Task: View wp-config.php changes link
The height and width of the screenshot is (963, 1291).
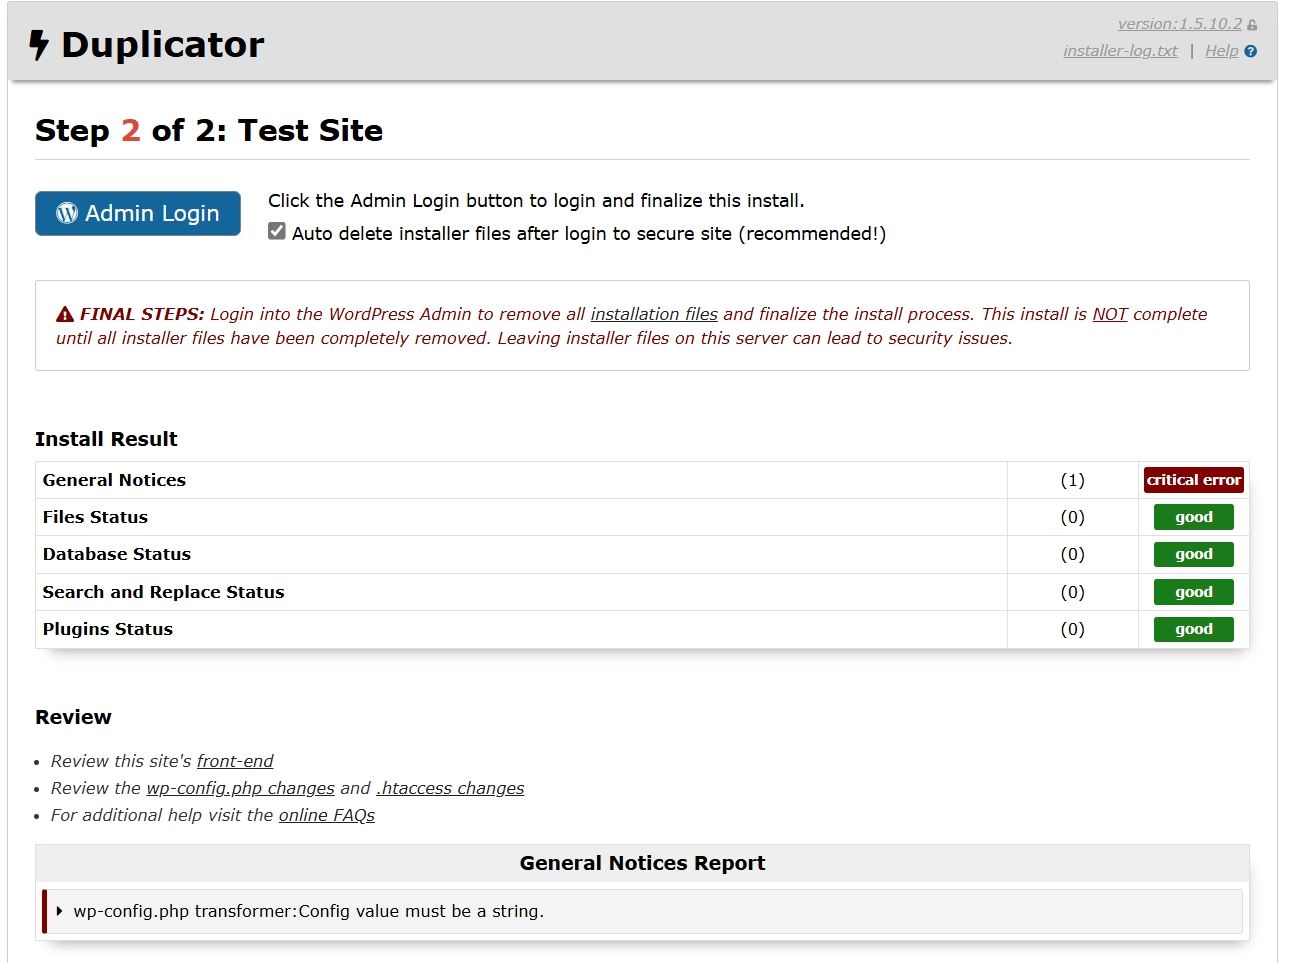Action: click(240, 788)
